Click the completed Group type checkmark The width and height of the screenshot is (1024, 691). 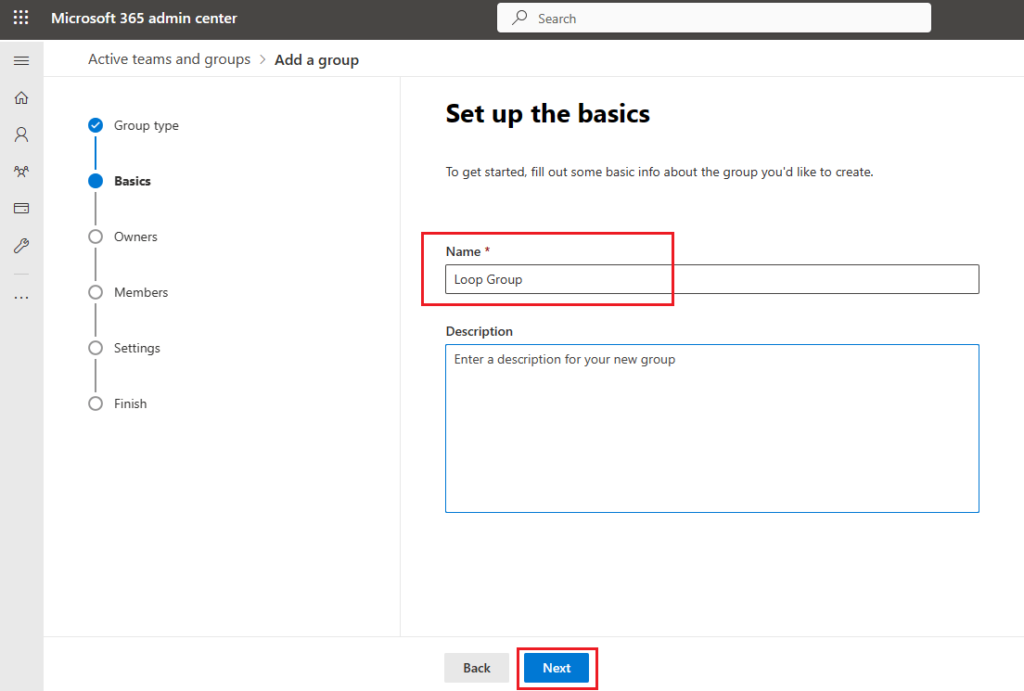95,125
